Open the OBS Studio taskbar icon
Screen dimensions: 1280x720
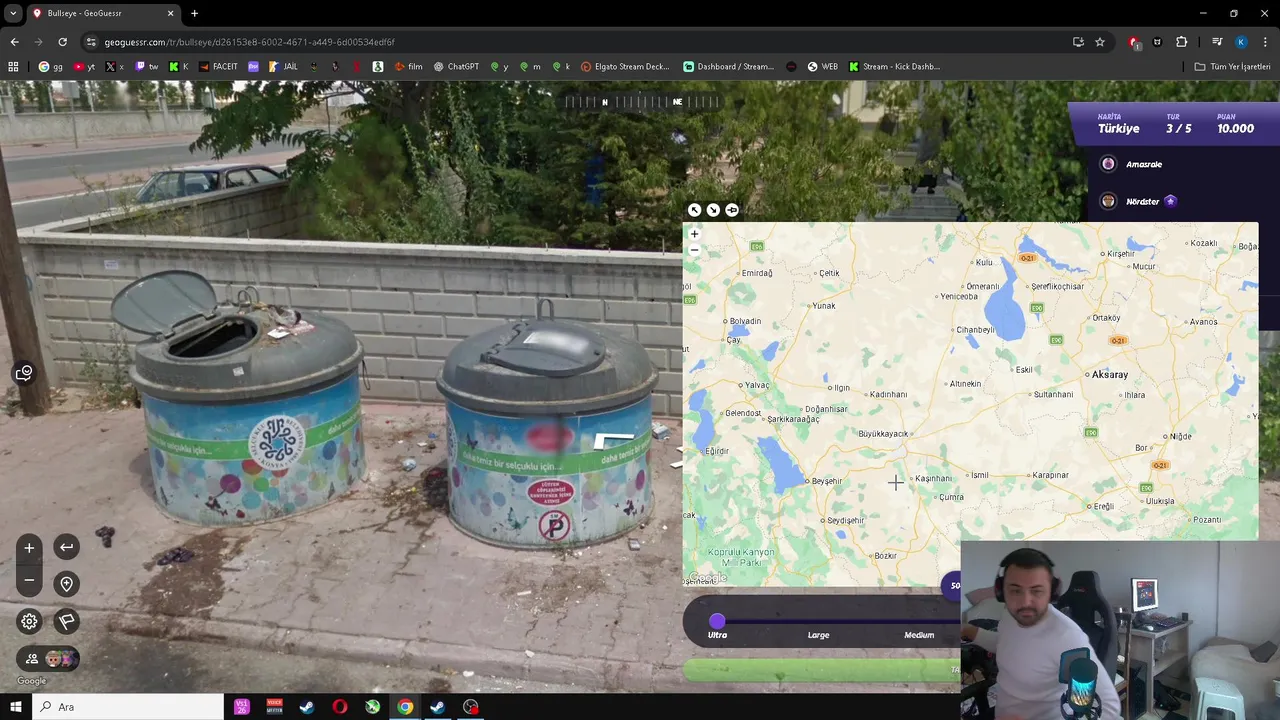pos(471,707)
